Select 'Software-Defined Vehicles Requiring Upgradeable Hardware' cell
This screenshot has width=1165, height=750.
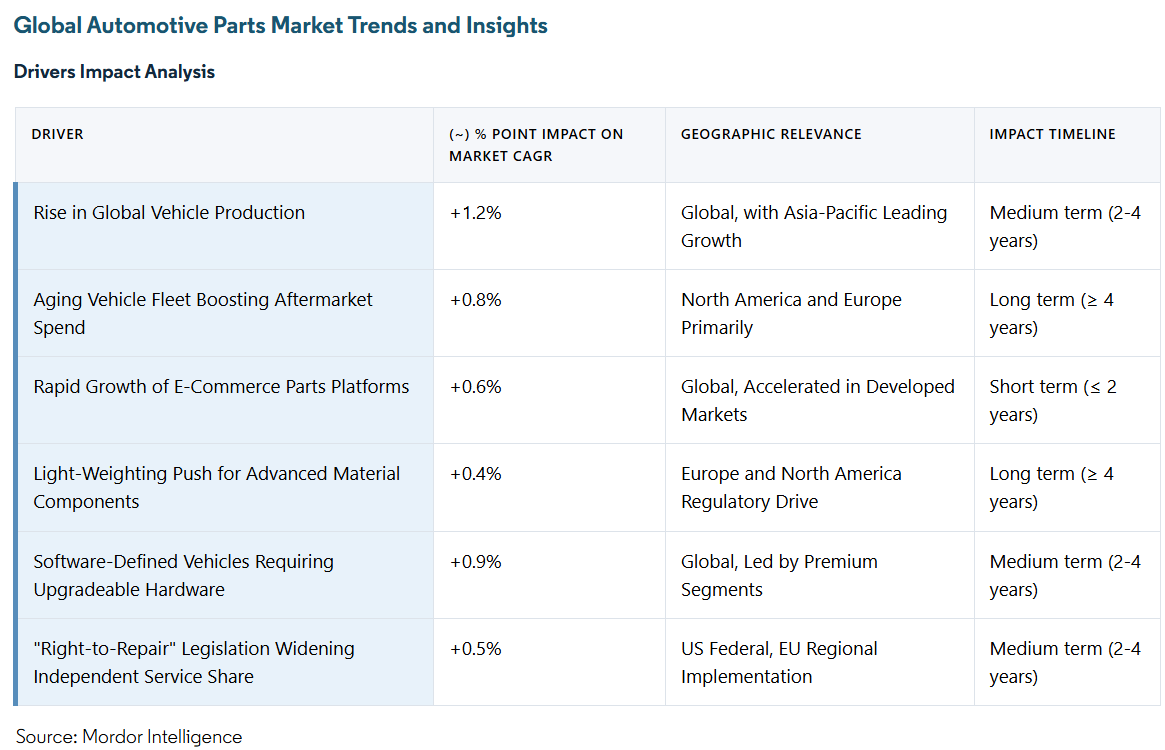[x=184, y=575]
